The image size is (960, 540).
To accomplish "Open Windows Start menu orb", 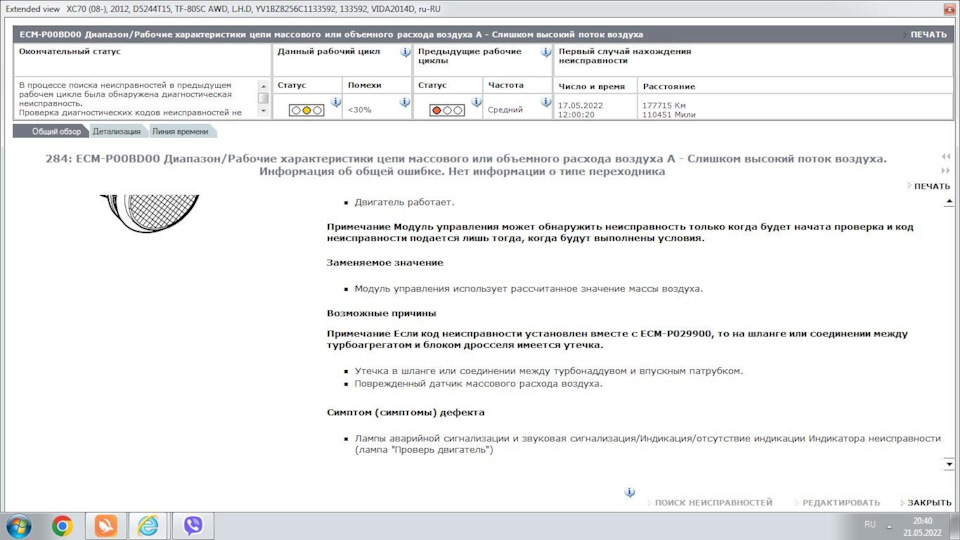I will [19, 526].
